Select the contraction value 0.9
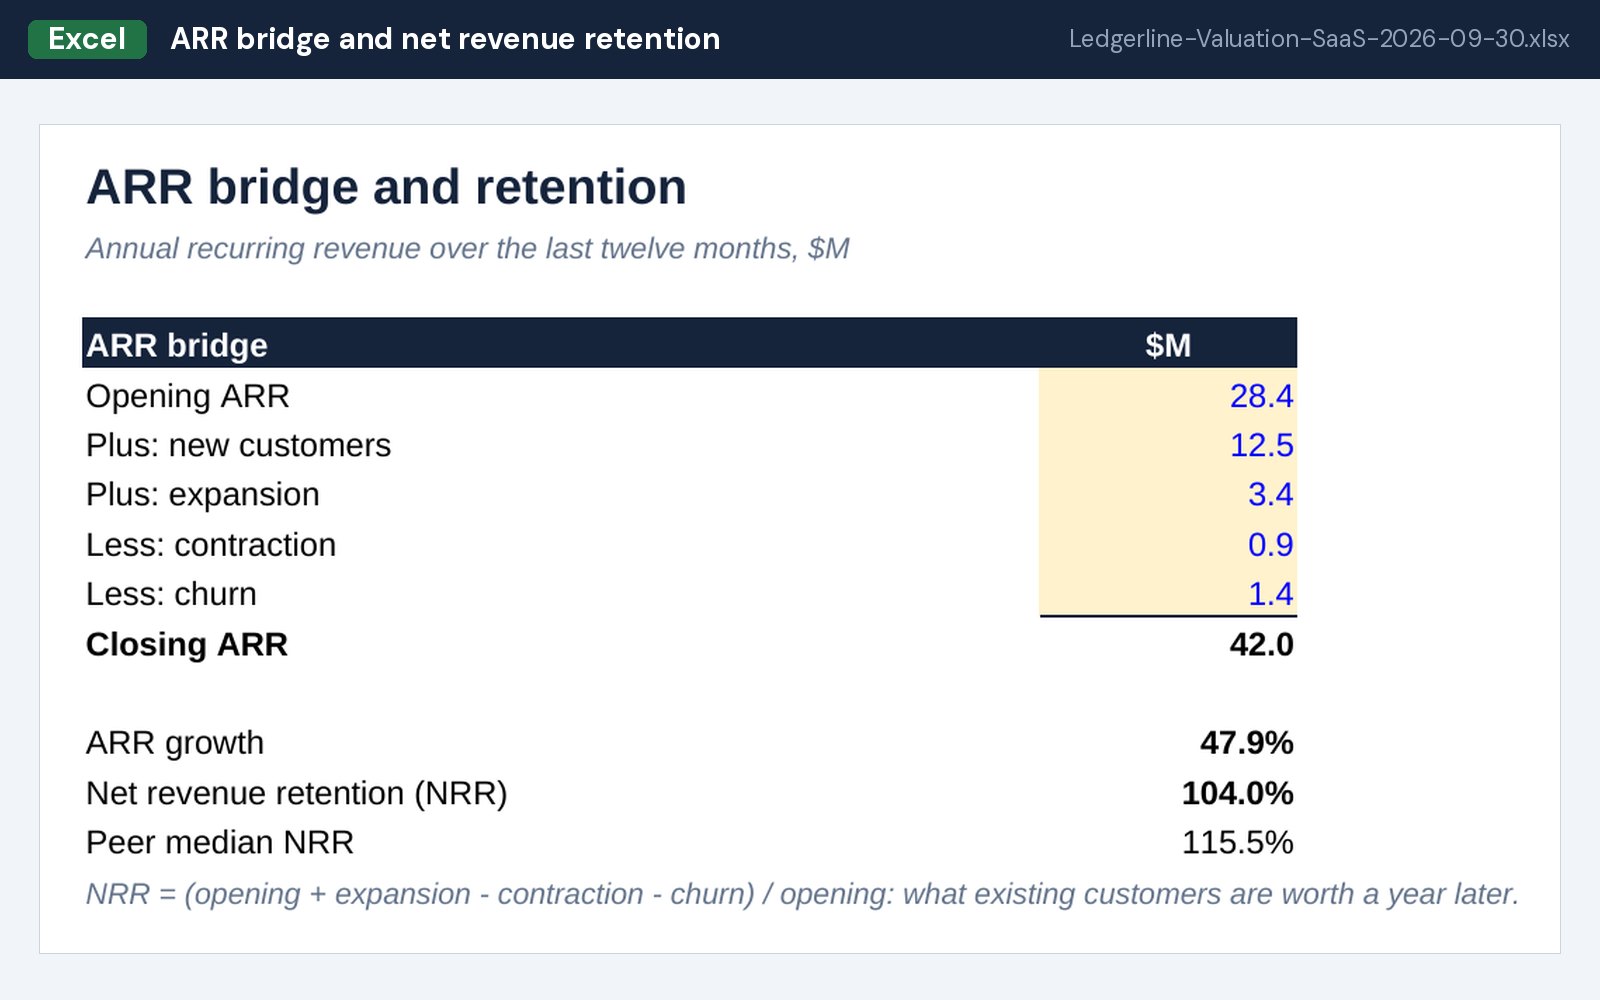 pos(1270,544)
